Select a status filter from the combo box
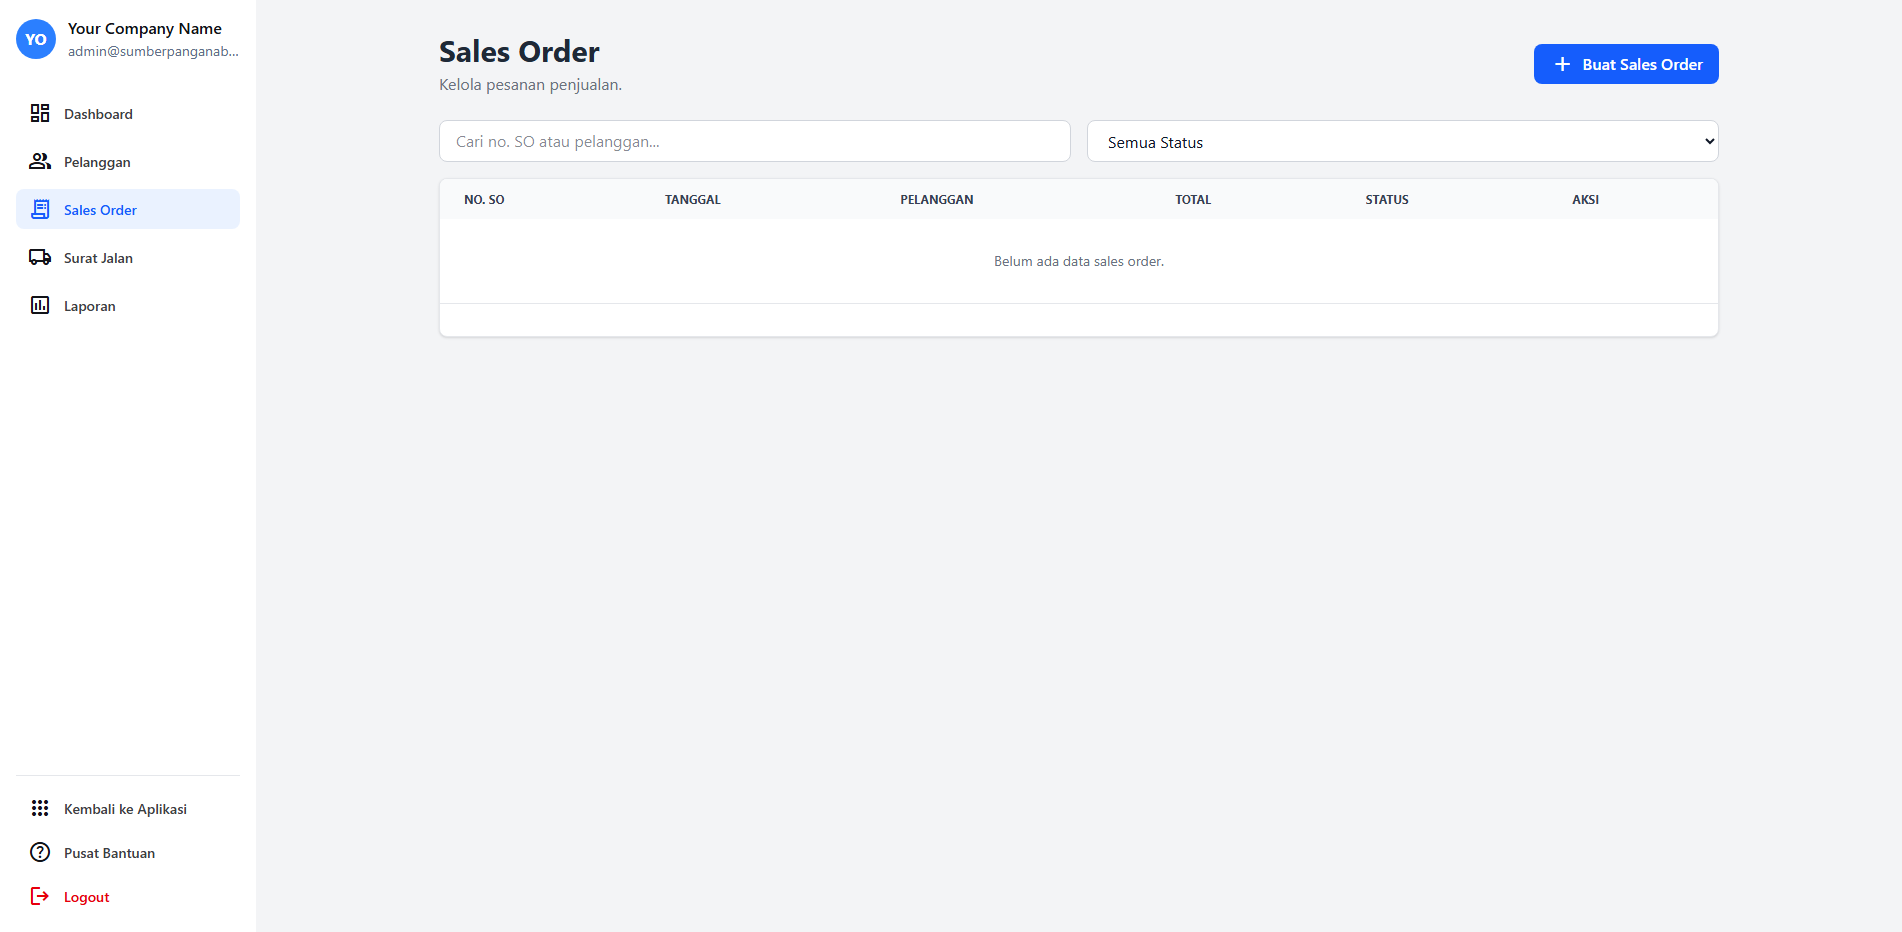The width and height of the screenshot is (1902, 932). click(x=1400, y=141)
